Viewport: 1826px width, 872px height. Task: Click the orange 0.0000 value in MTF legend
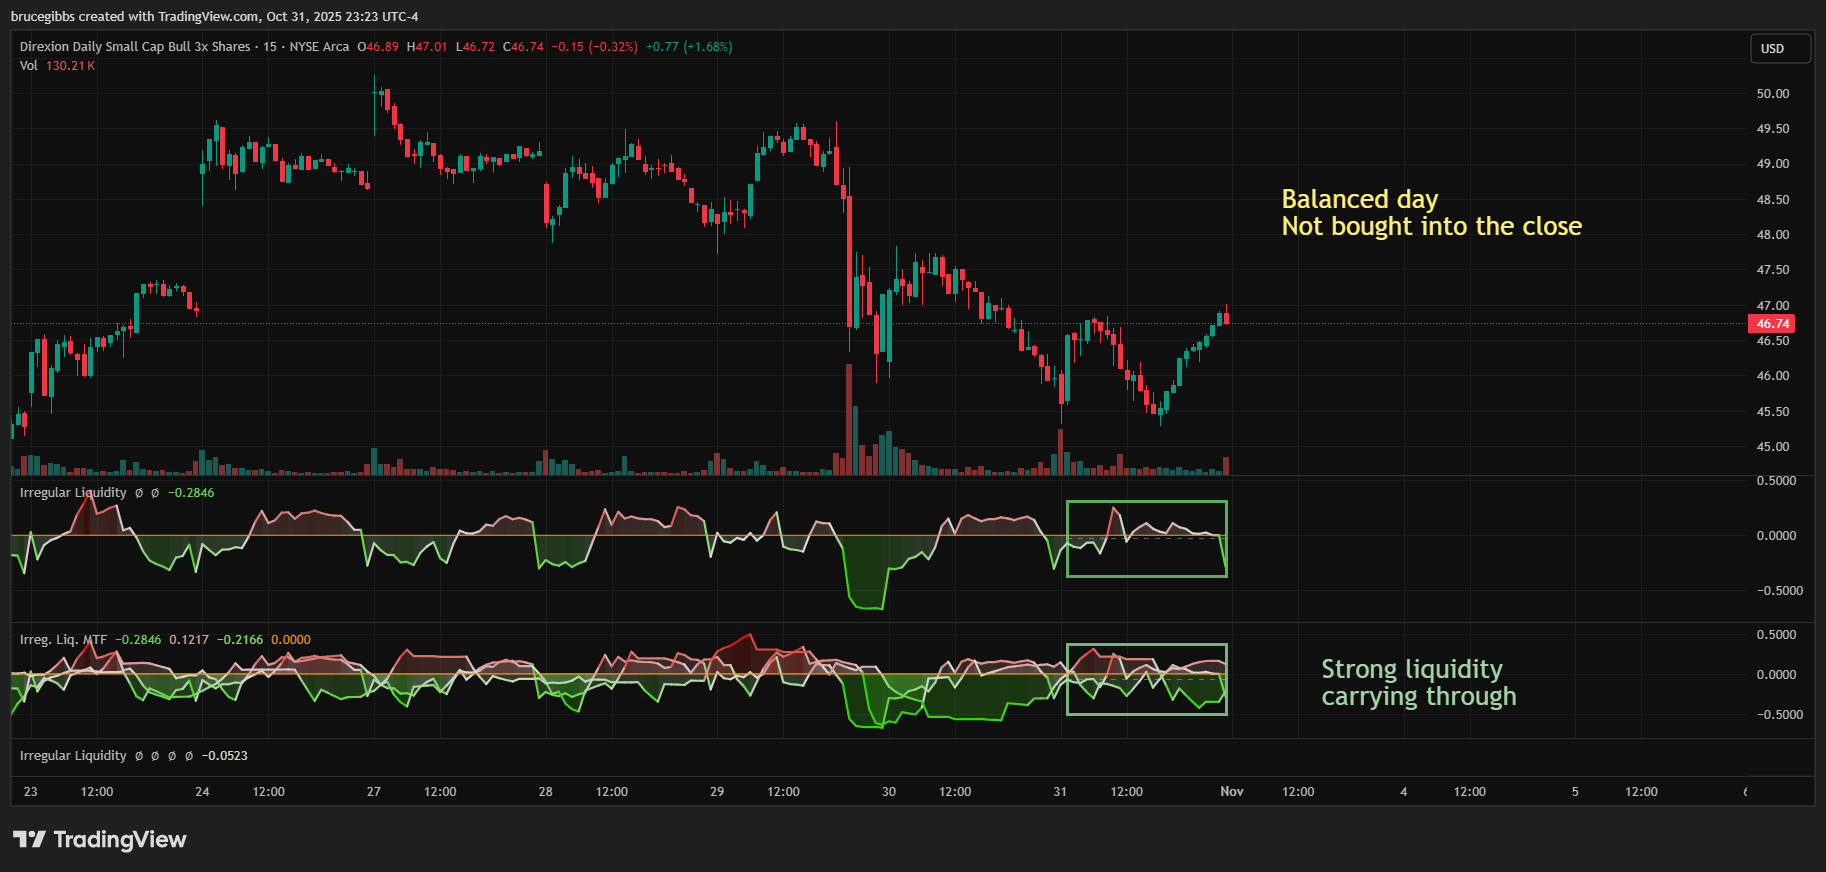tap(290, 640)
